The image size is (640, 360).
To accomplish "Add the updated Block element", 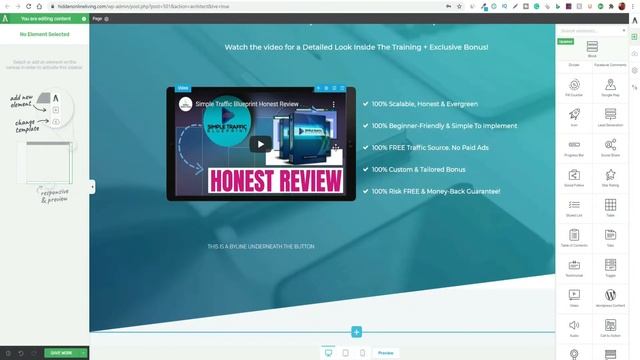I will coord(592,48).
